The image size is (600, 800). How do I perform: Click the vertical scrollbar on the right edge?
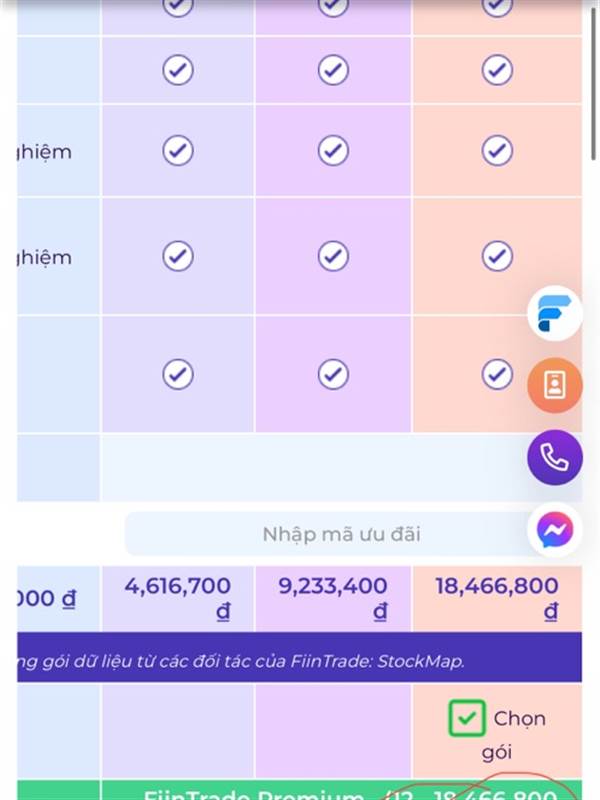click(595, 82)
